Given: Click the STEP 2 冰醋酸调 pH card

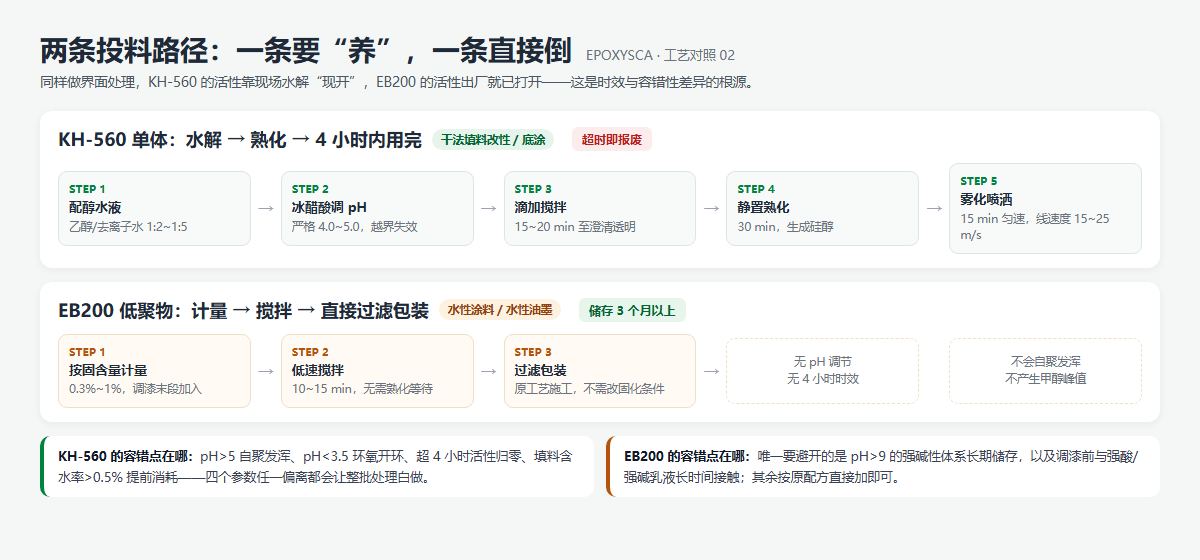Looking at the screenshot, I should click(x=377, y=208).
